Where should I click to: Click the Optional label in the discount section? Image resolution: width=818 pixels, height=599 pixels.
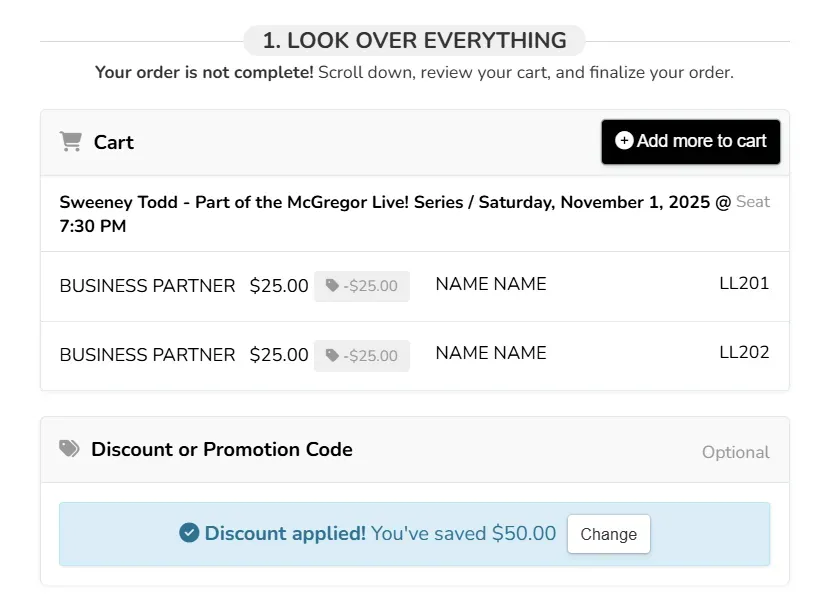pos(735,452)
